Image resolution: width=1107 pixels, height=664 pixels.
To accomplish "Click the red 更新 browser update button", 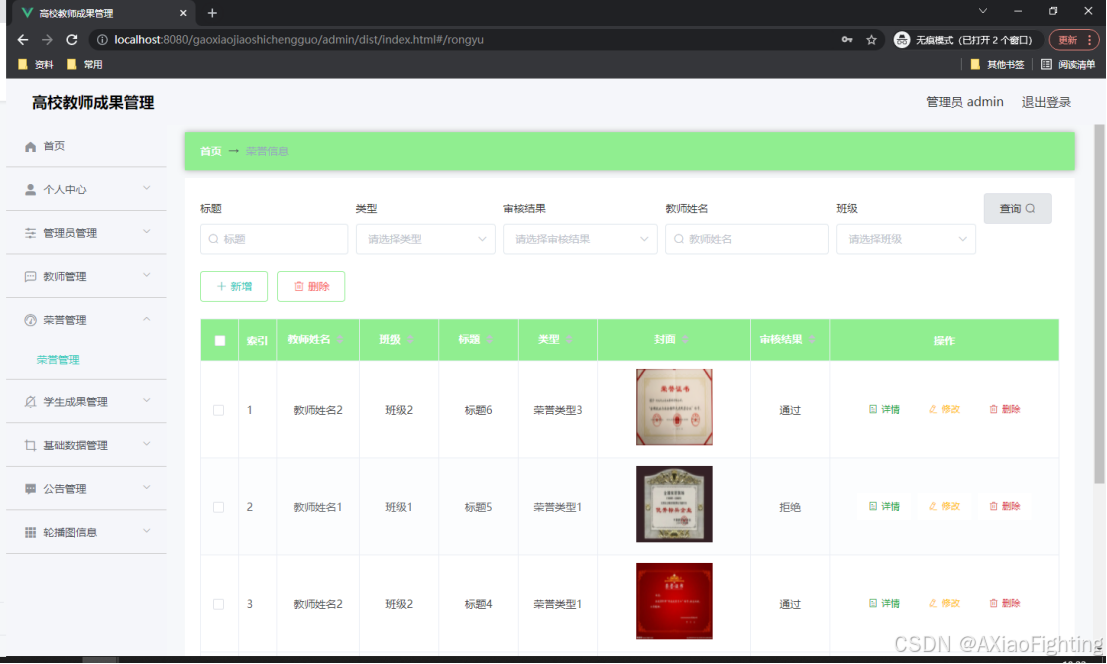I will [x=1074, y=40].
